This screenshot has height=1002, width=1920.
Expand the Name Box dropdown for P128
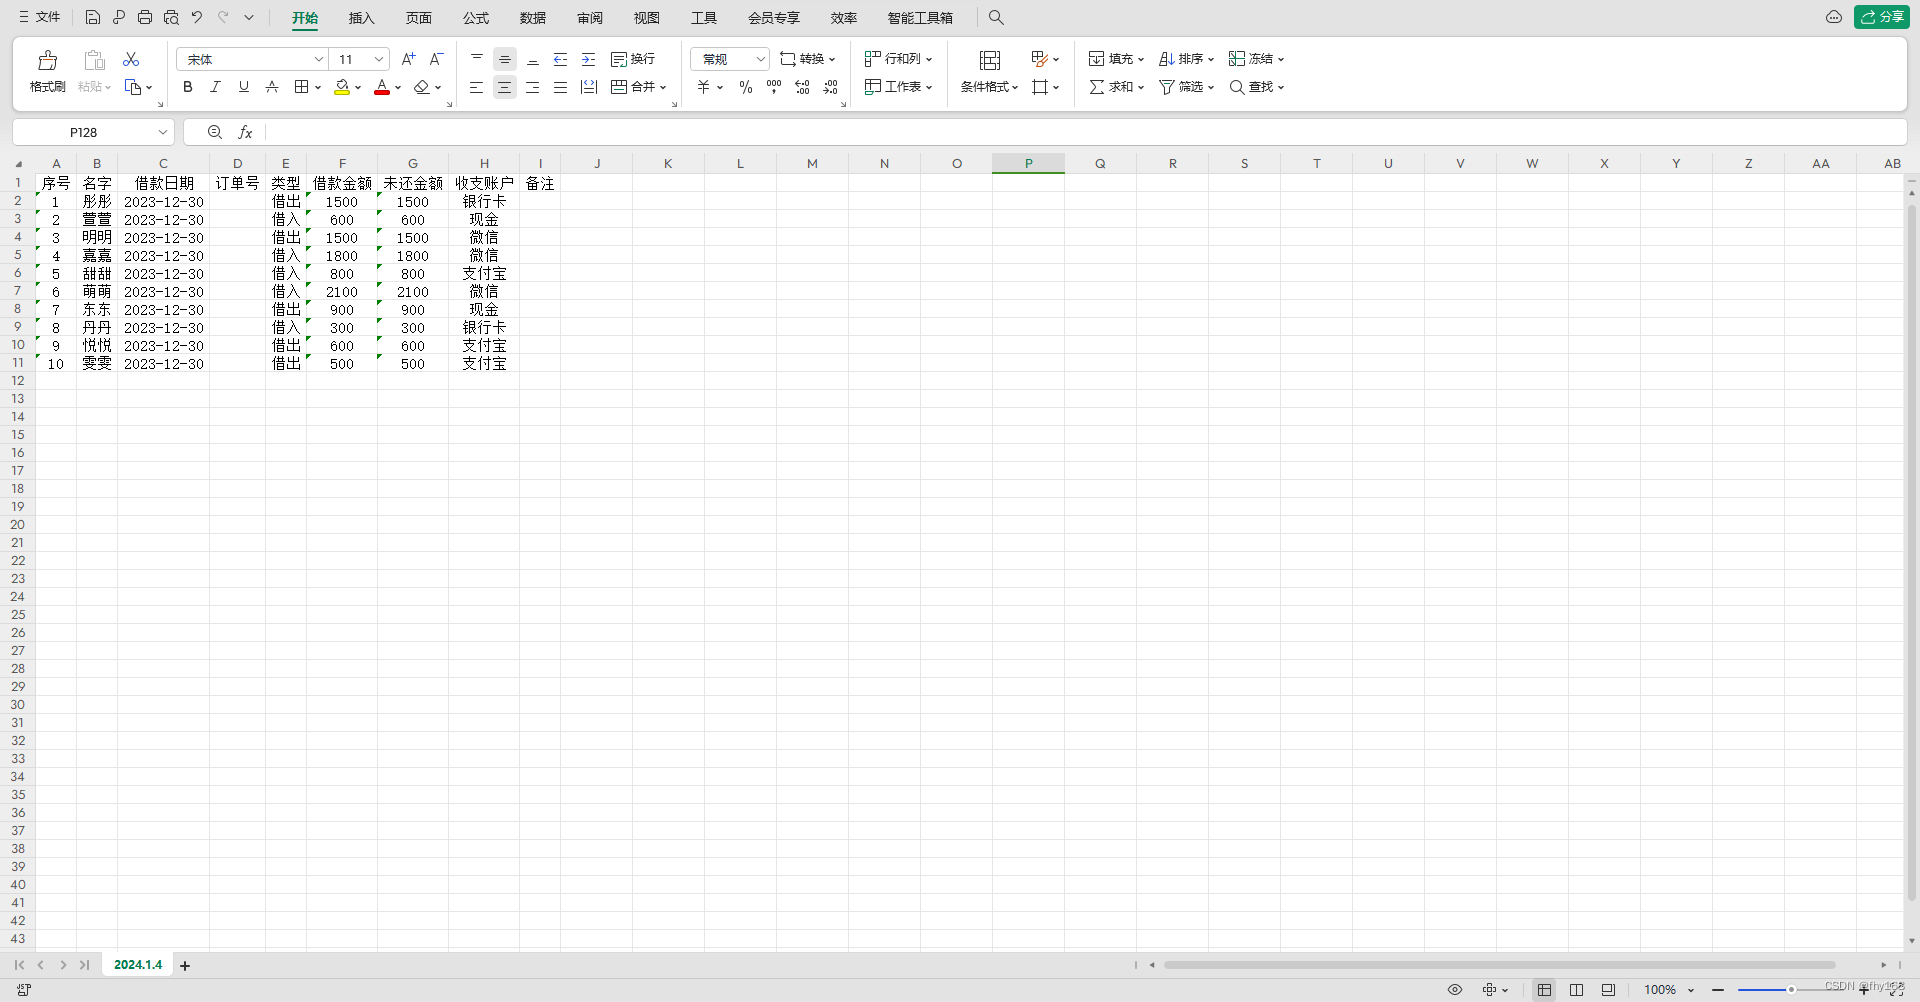pyautogui.click(x=162, y=132)
